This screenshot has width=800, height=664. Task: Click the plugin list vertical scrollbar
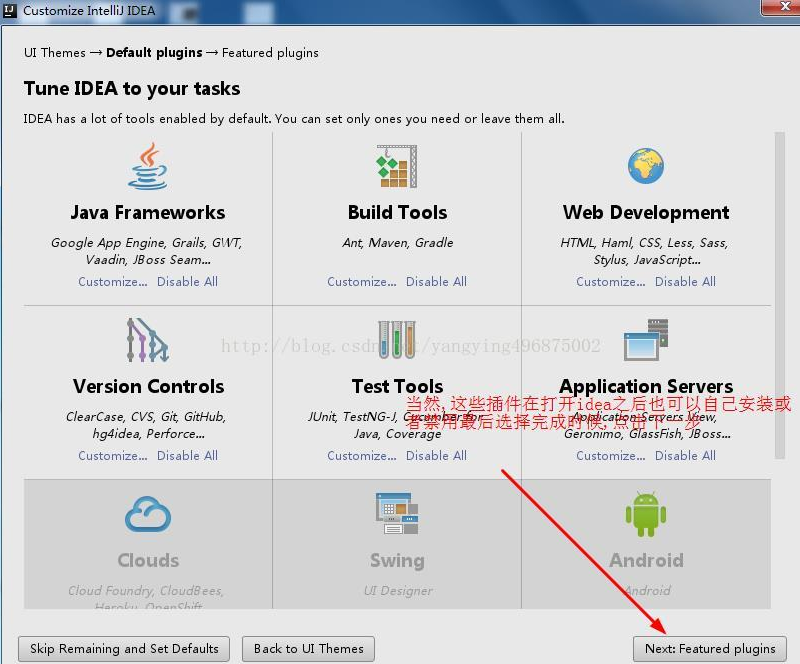pyautogui.click(x=780, y=296)
